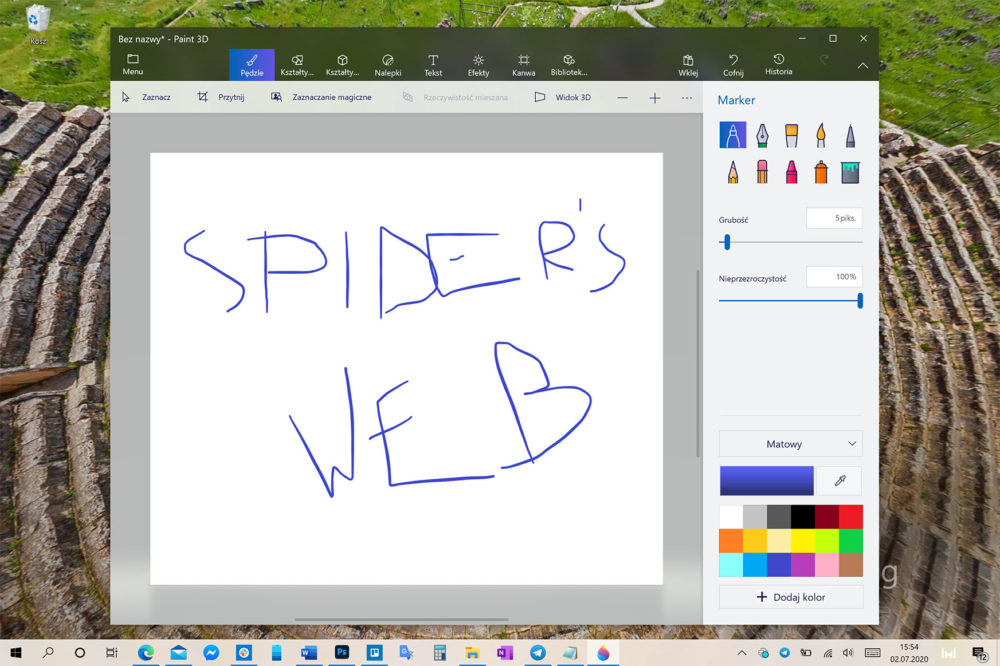Select the Calligraphy pen brush

[762, 135]
